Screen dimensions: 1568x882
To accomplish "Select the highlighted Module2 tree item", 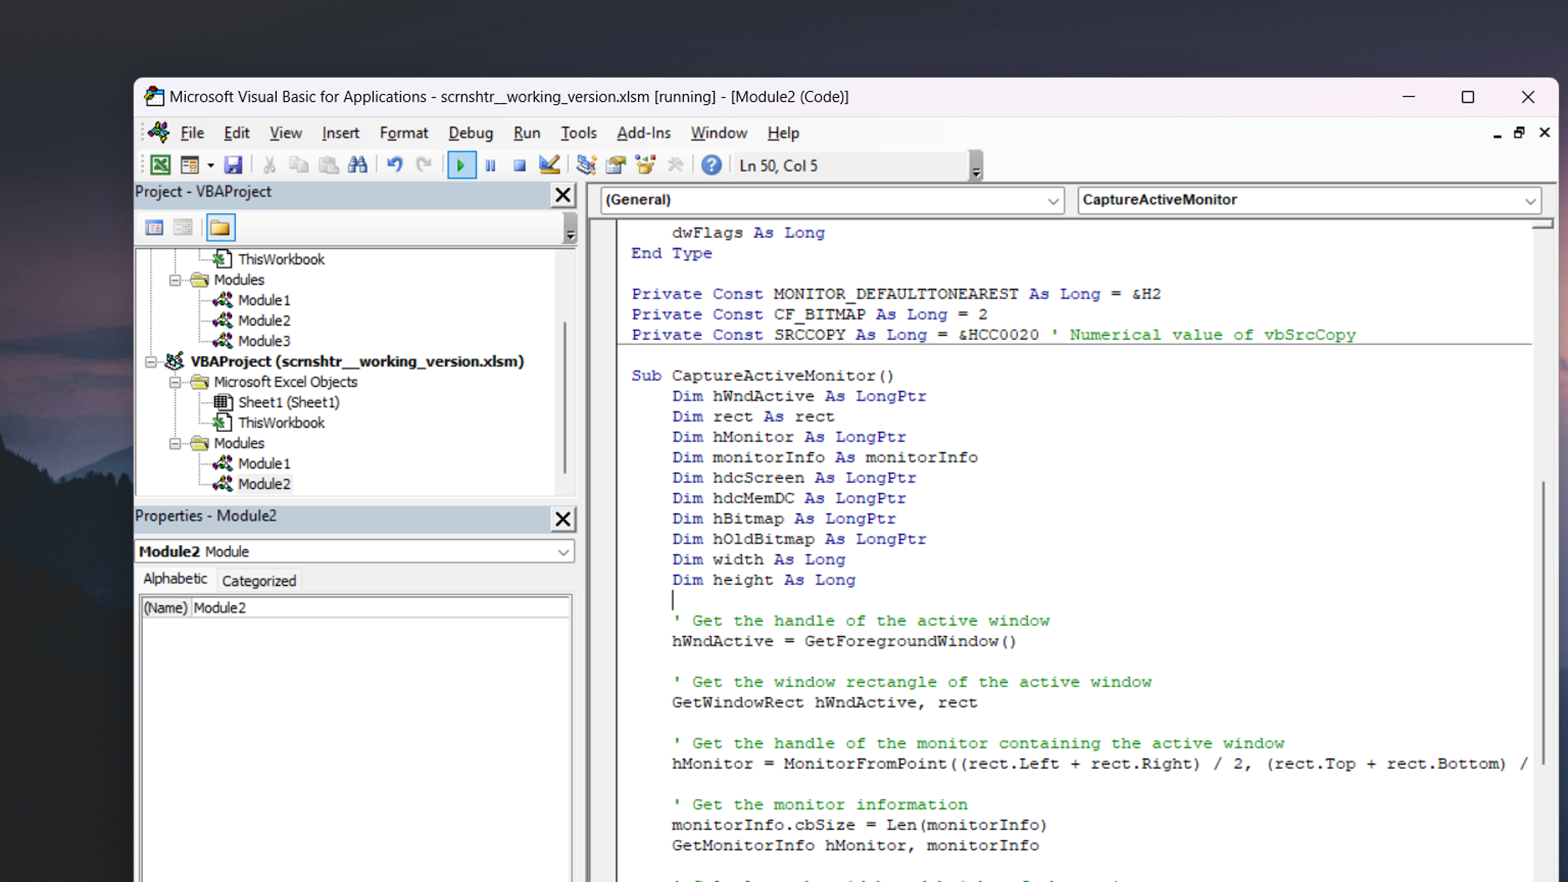I will 264,484.
